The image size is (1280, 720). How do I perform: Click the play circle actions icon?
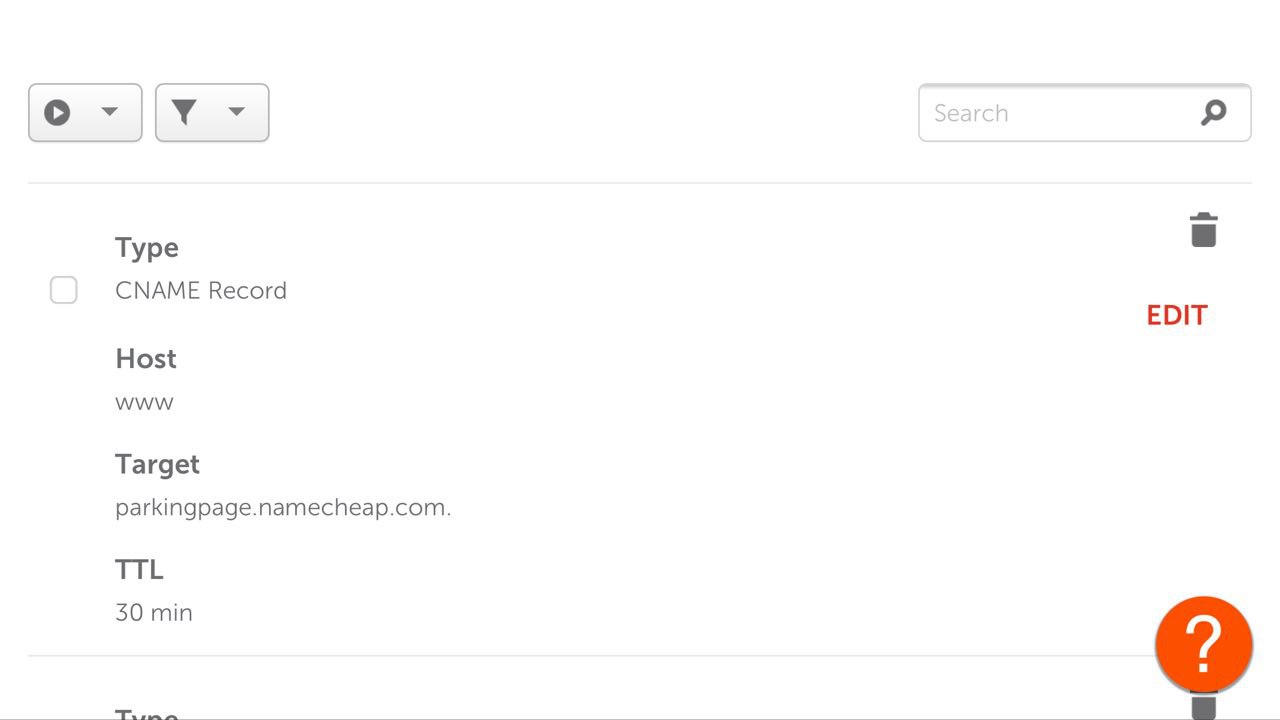click(57, 112)
